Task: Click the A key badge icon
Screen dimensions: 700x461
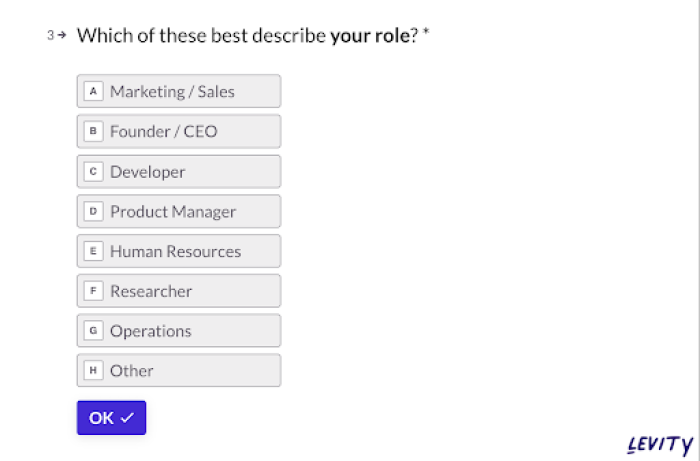Action: pos(93,91)
